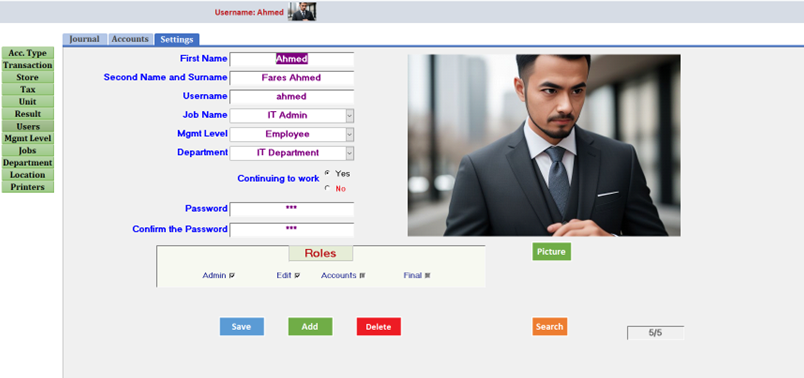The image size is (804, 378).
Task: Click the Username input containing ahmed
Action: click(x=292, y=96)
